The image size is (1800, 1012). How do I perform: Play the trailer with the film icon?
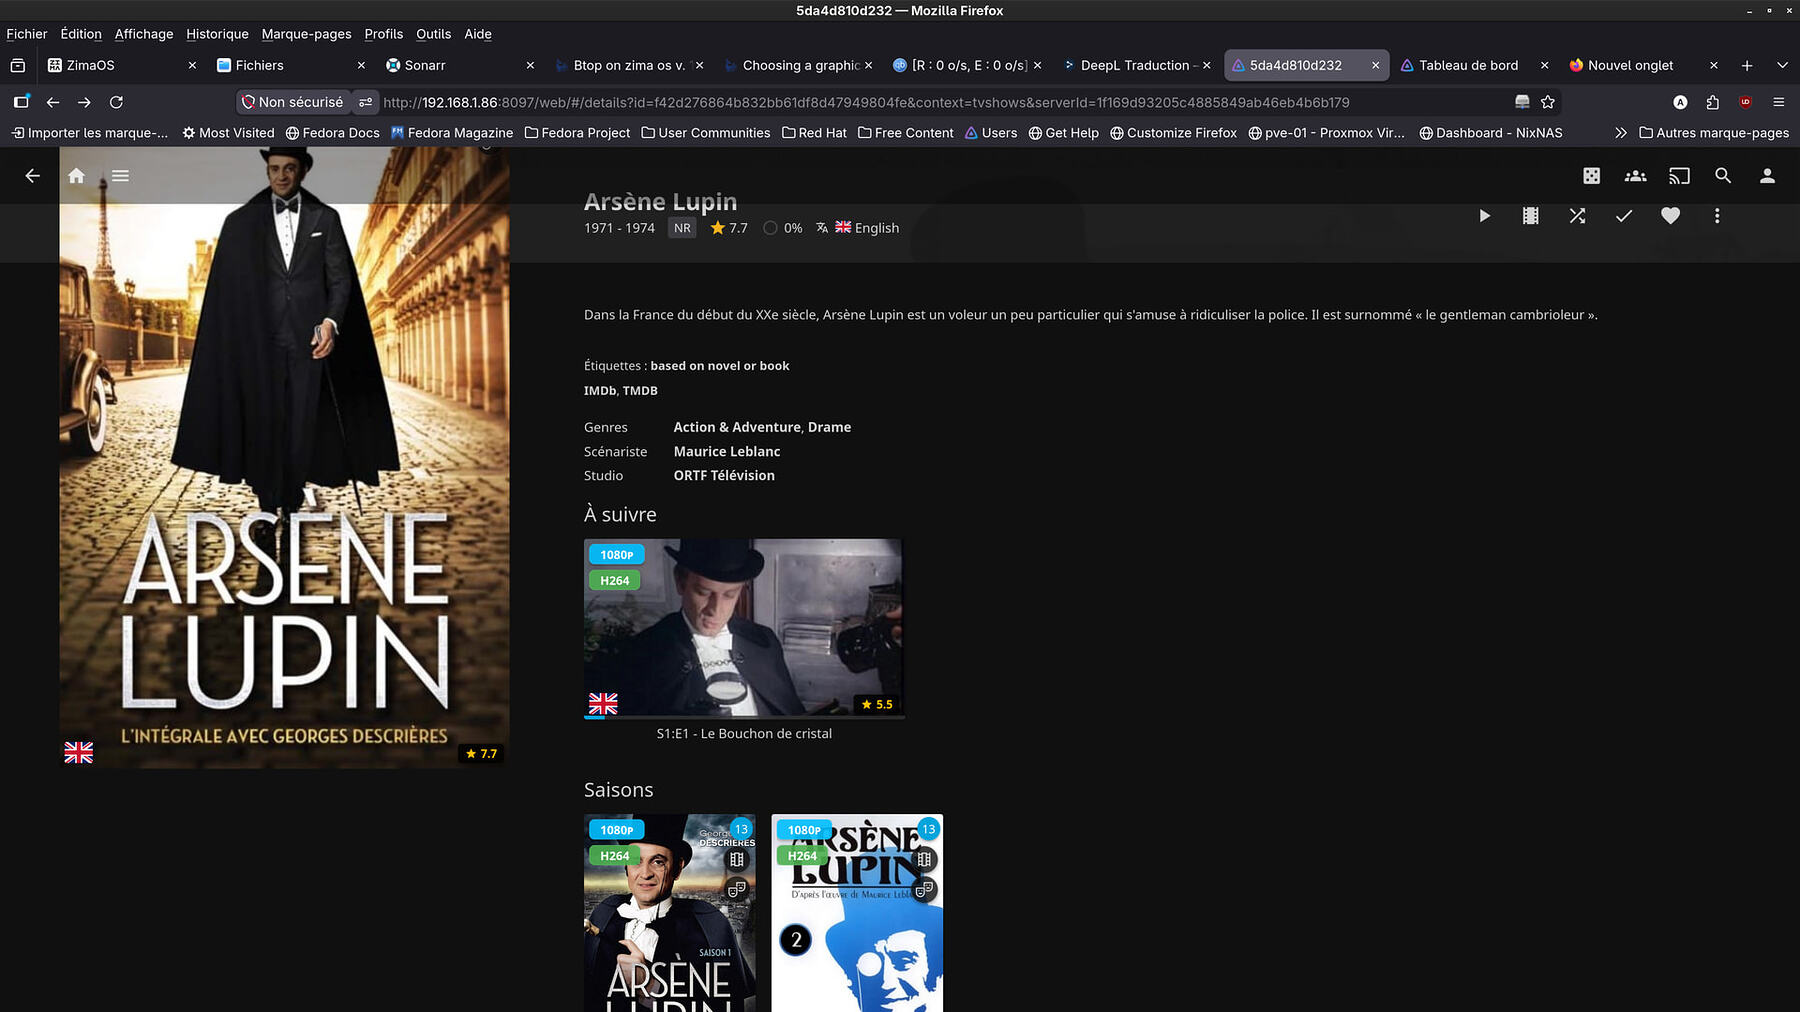coord(1530,216)
